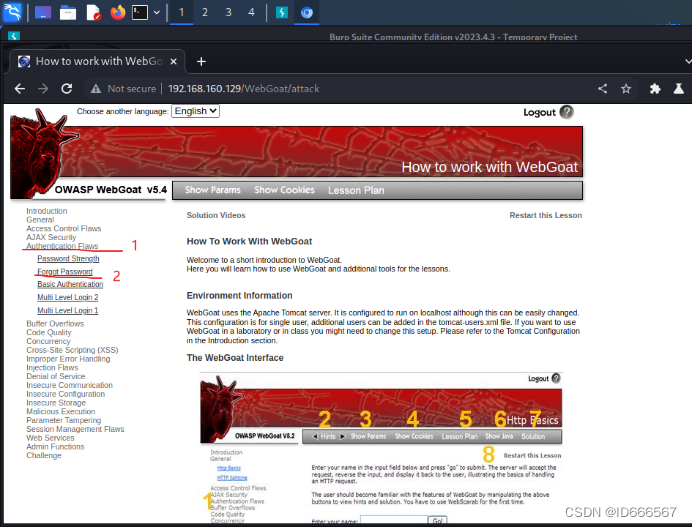Bookmark this page with the star icon
The image size is (692, 527).
point(626,89)
